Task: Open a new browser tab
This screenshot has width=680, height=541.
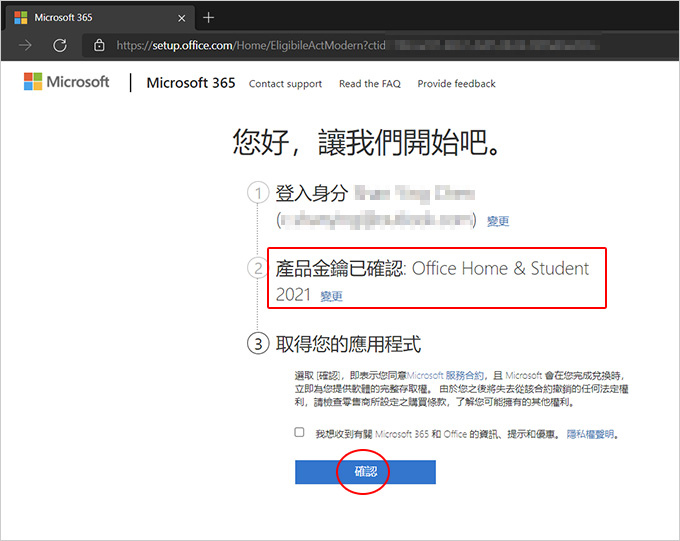Action: [x=209, y=18]
